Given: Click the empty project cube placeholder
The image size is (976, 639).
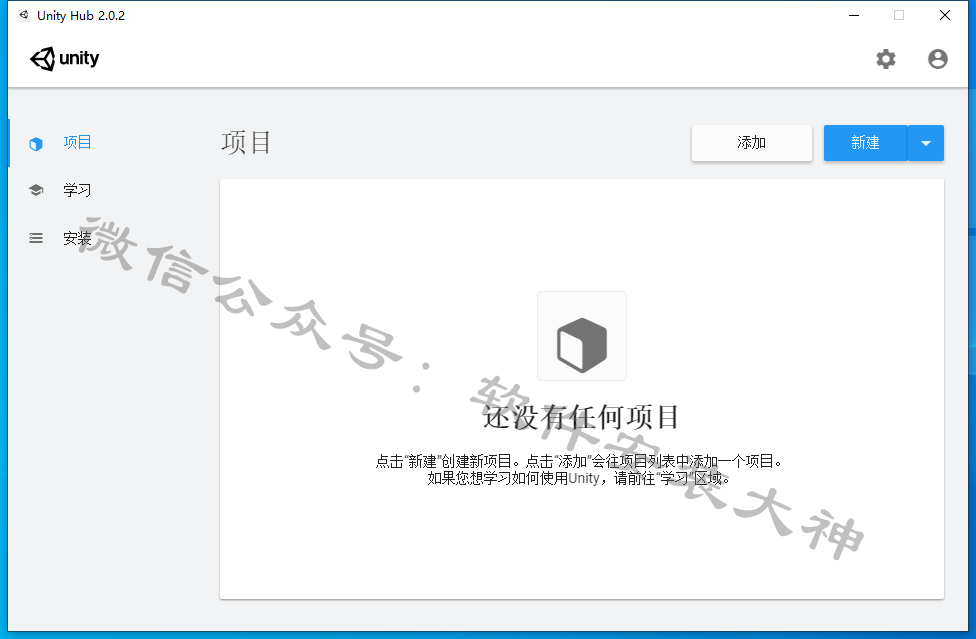Looking at the screenshot, I should pyautogui.click(x=582, y=336).
